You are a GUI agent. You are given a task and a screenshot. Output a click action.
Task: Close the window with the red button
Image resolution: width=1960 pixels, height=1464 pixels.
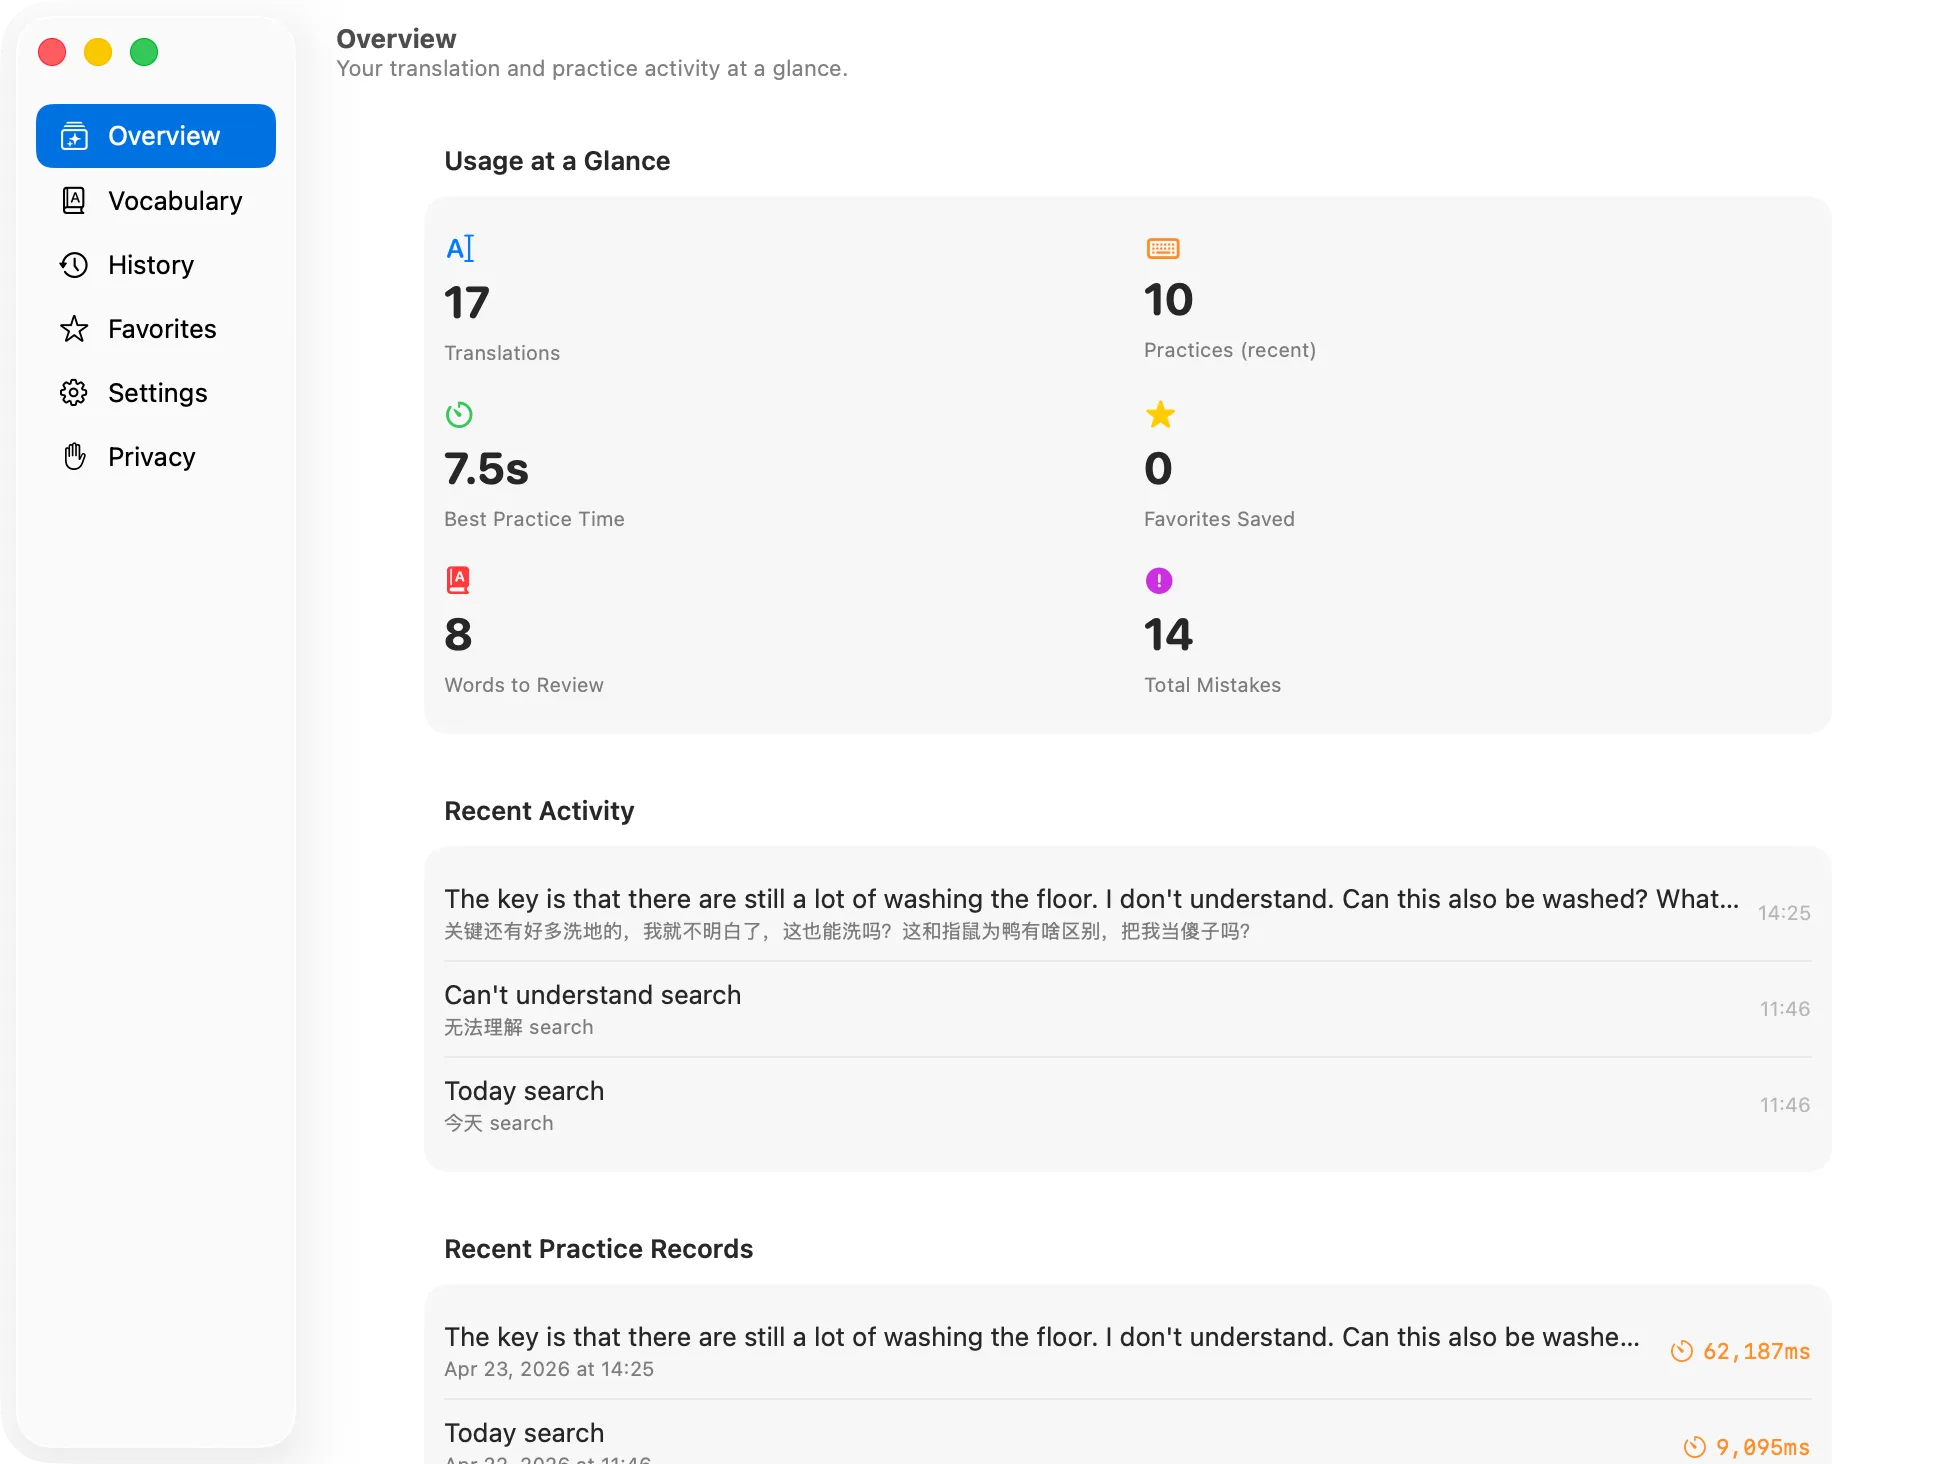(52, 52)
